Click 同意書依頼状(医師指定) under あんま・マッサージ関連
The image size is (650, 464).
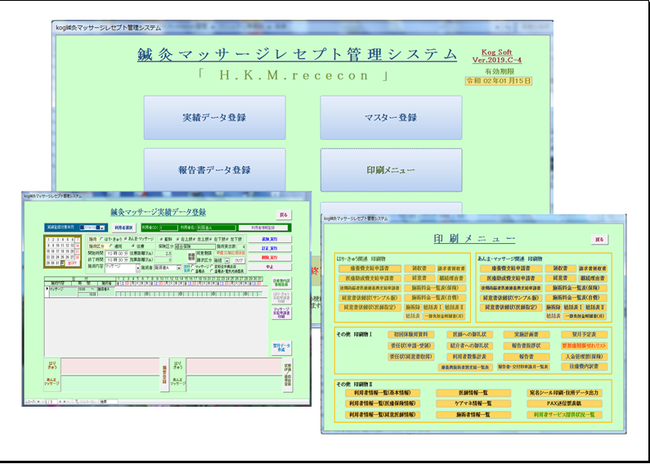coord(511,307)
